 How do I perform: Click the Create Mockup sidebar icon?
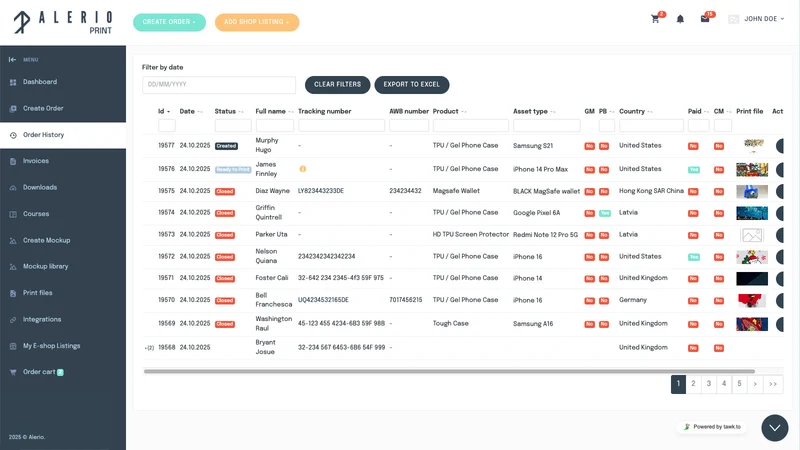(13, 241)
